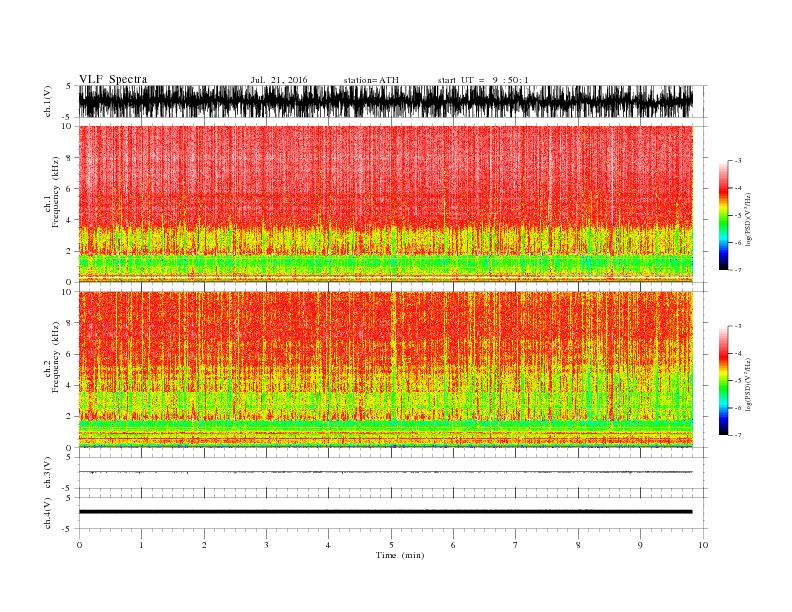Click time axis tick label '8'
This screenshot has height=612, width=792.
578,545
